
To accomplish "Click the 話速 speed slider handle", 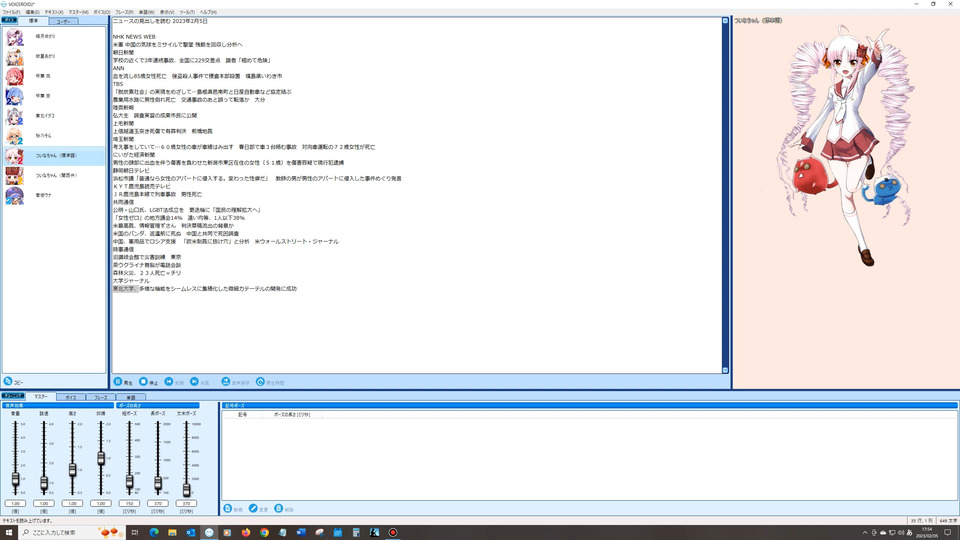I will click(44, 483).
